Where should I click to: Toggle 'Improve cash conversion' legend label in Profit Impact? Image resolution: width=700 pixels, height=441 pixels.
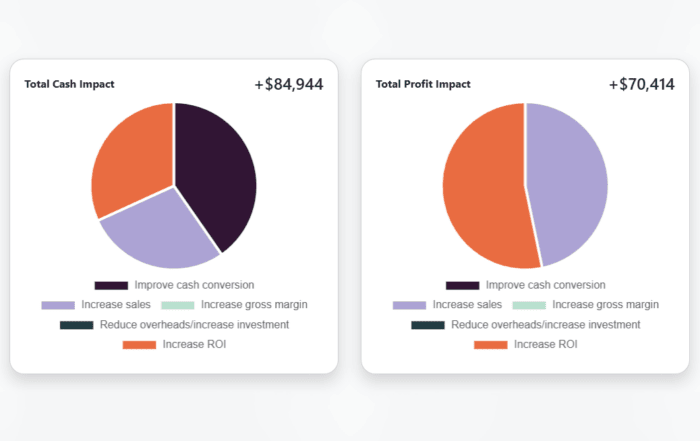click(x=545, y=285)
